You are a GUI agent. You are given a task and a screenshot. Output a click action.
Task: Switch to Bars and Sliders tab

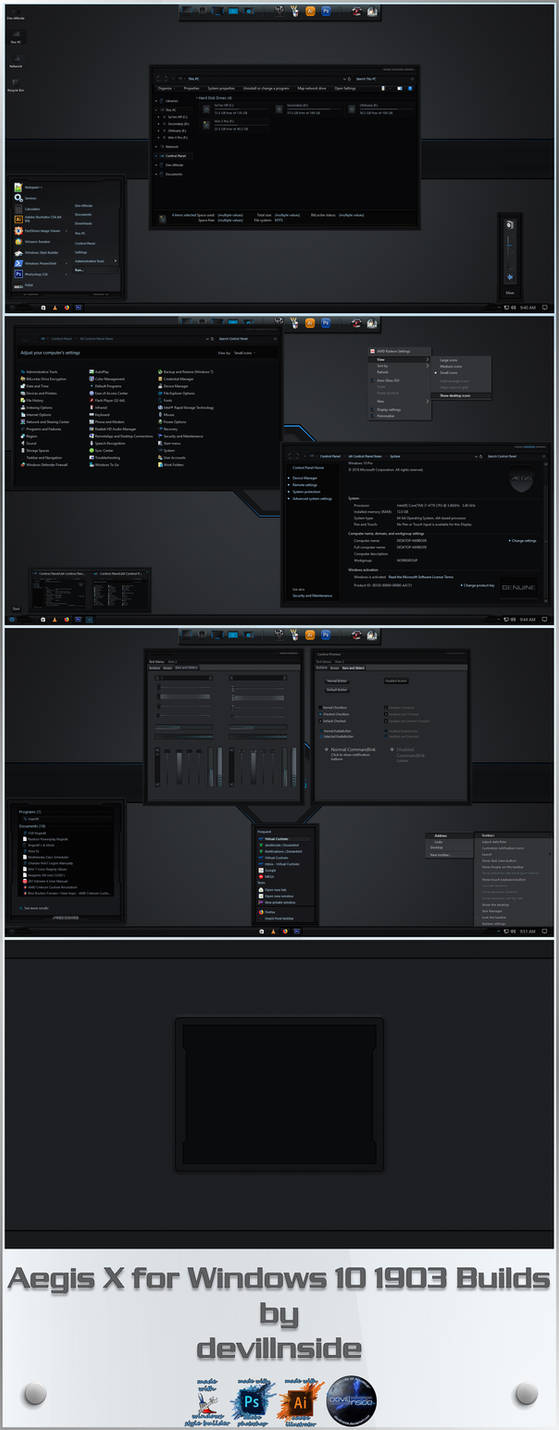[353, 668]
